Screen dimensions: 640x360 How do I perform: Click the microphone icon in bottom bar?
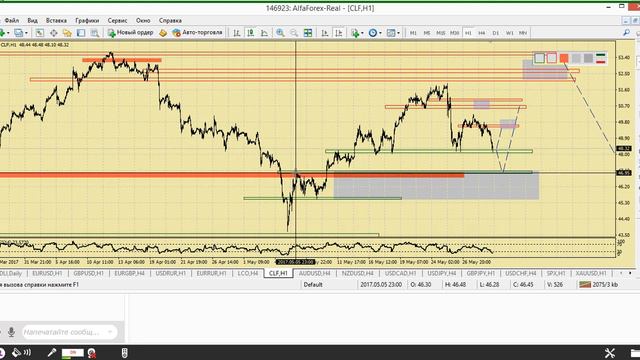[x=52, y=353]
